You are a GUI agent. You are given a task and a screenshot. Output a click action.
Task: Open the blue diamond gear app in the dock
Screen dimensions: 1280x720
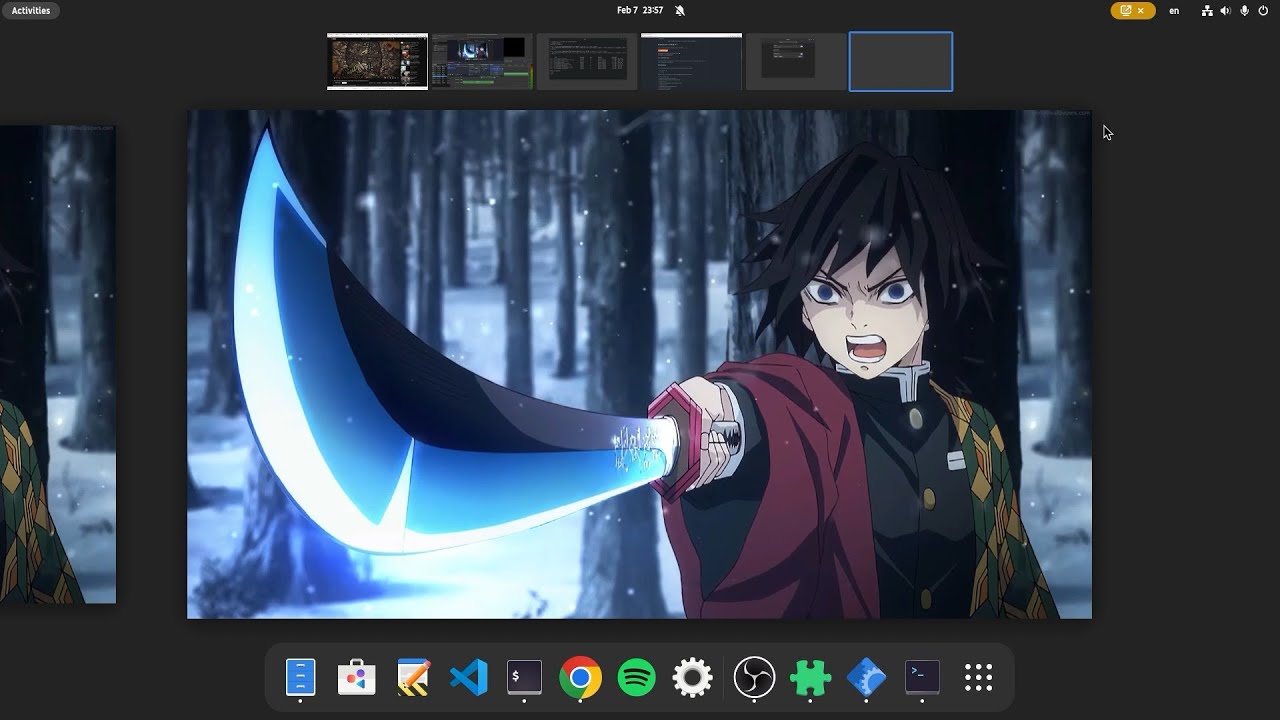(866, 678)
